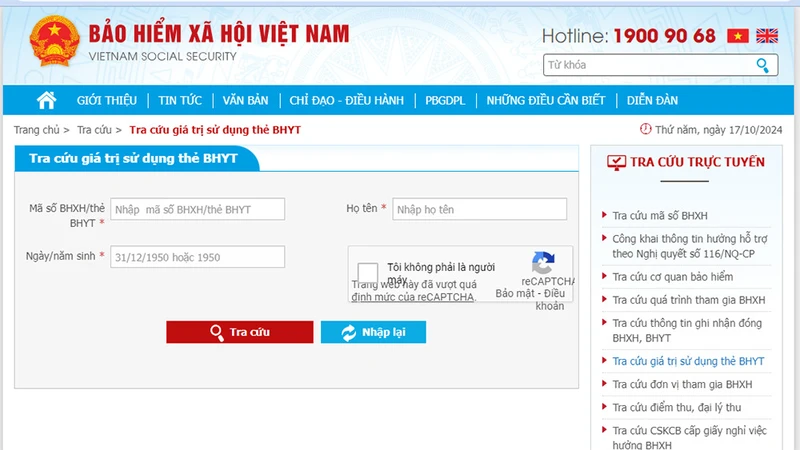Click the Vietnam national emblem logo
This screenshot has height=450, width=800.
55,41
